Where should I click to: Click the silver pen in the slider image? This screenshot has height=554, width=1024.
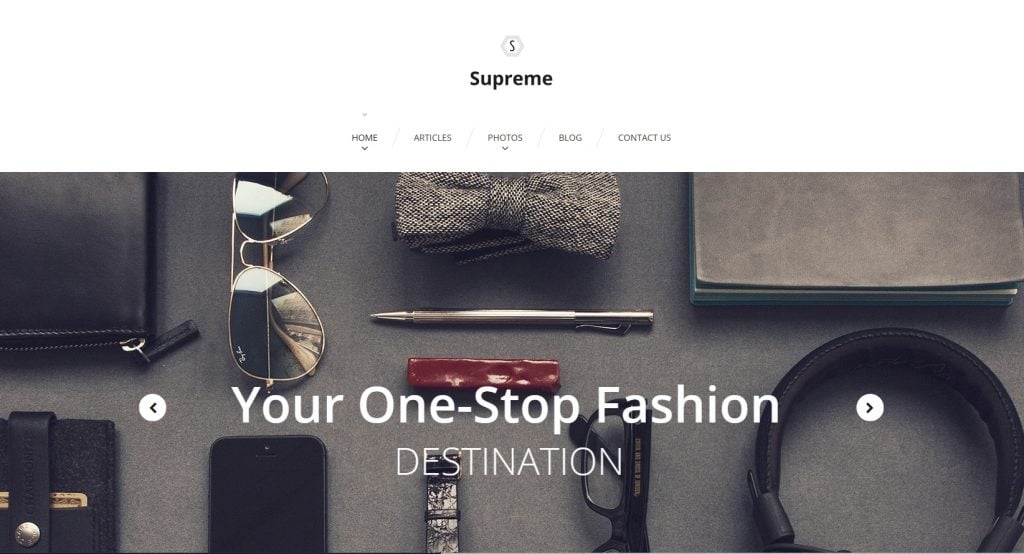point(512,319)
